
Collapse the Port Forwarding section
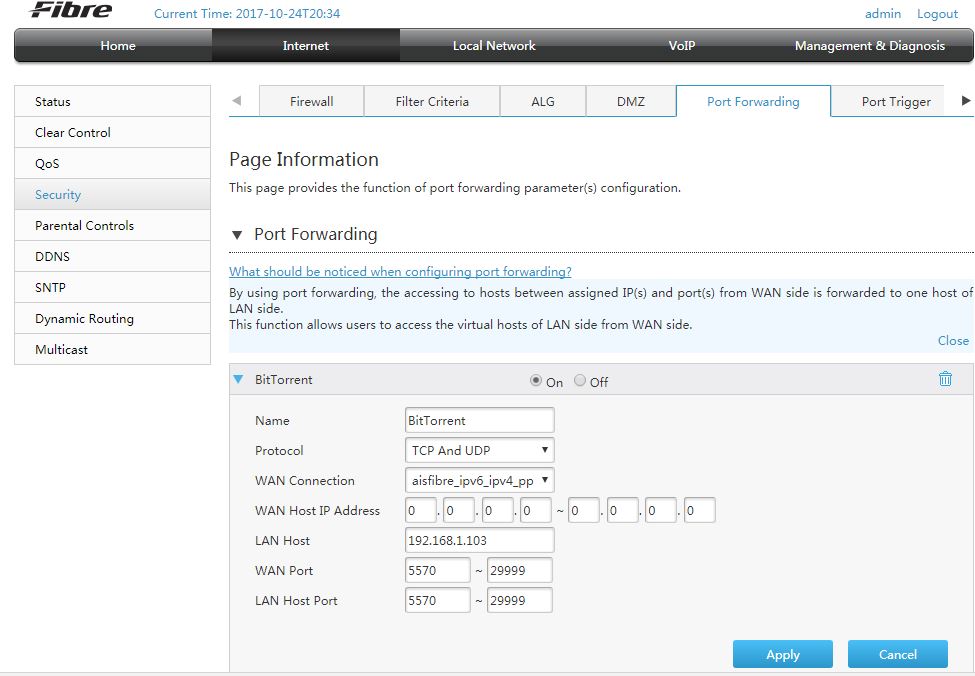coord(237,235)
